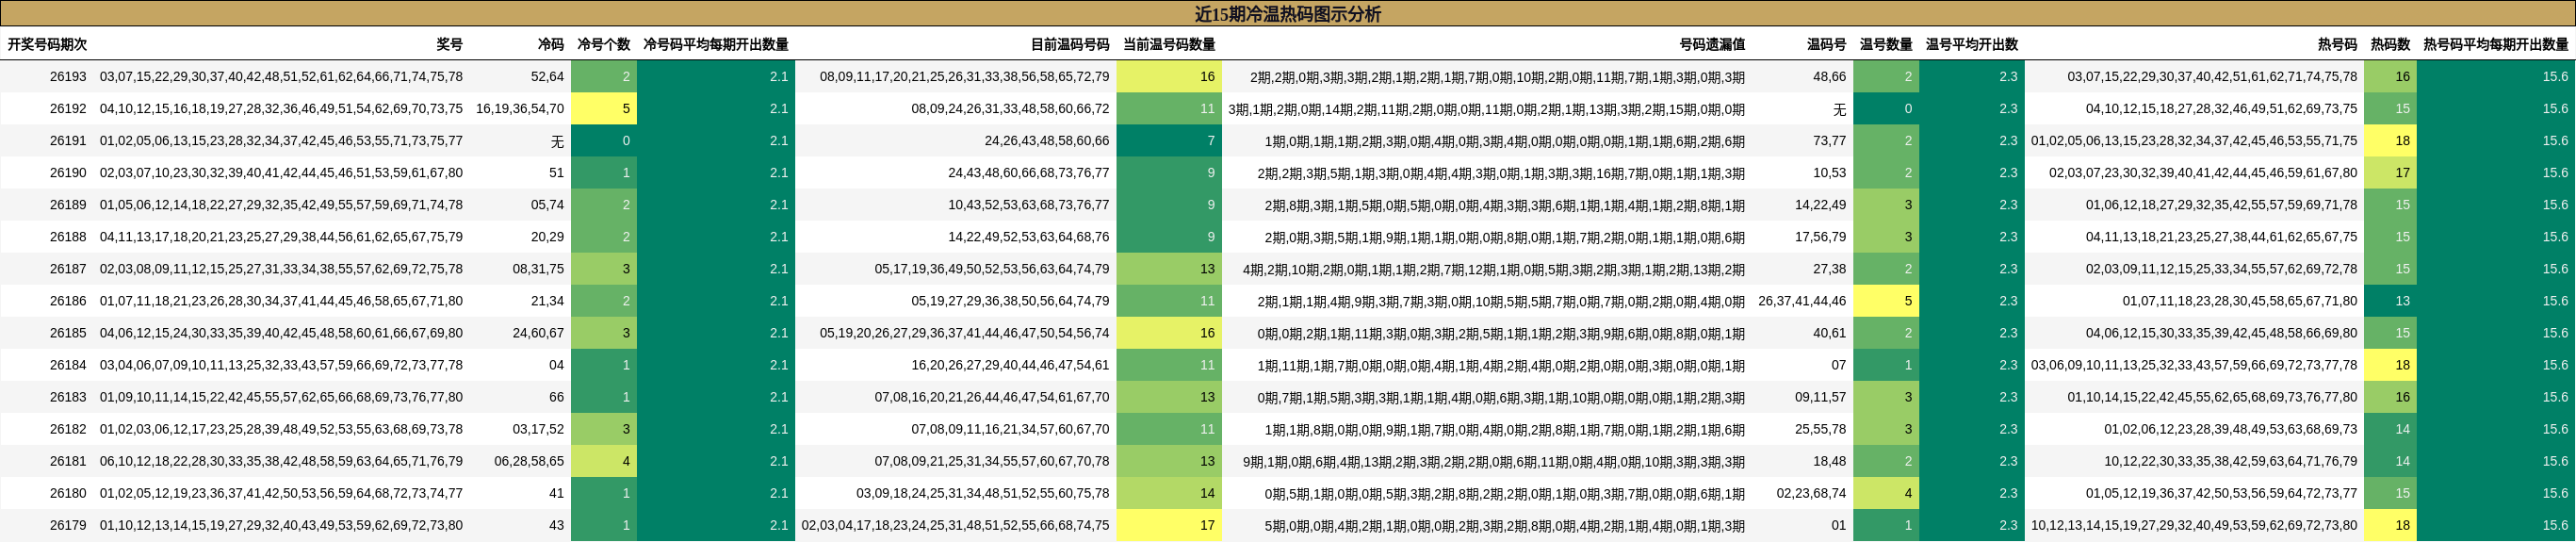Select issue number 26185
This screenshot has width=2576, height=542.
coord(68,333)
